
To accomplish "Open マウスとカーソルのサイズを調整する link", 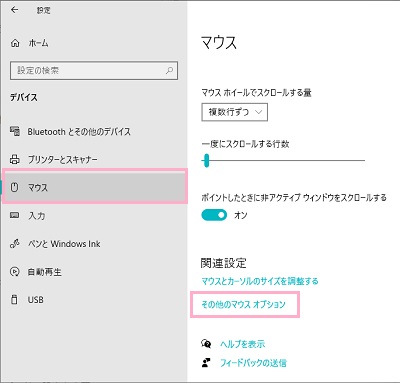I will point(260,281).
